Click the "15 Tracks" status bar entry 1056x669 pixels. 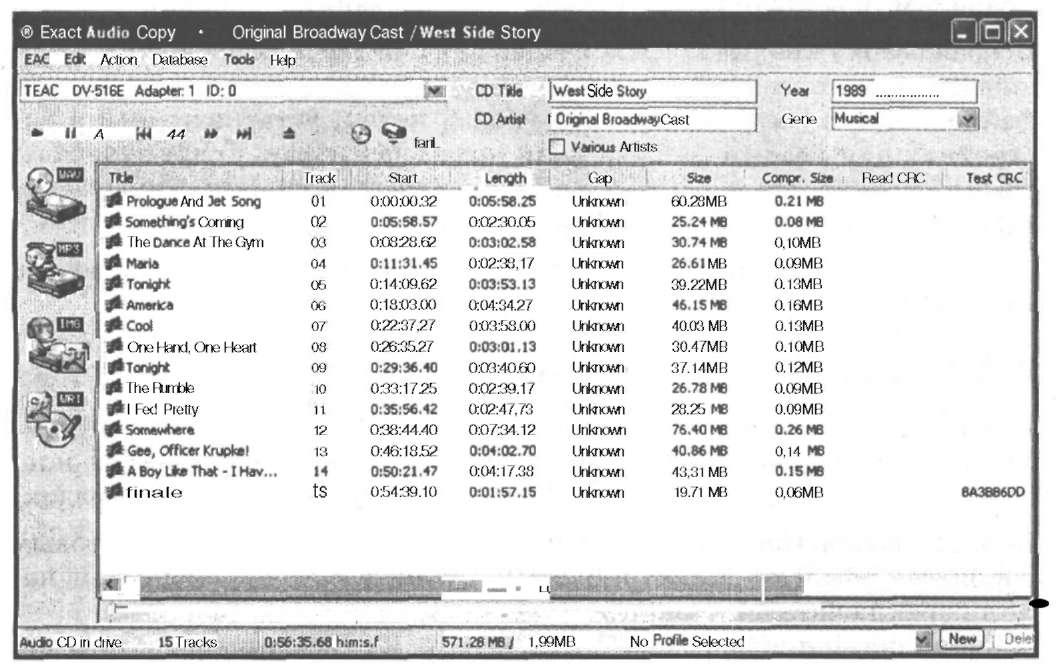pyautogui.click(x=187, y=642)
